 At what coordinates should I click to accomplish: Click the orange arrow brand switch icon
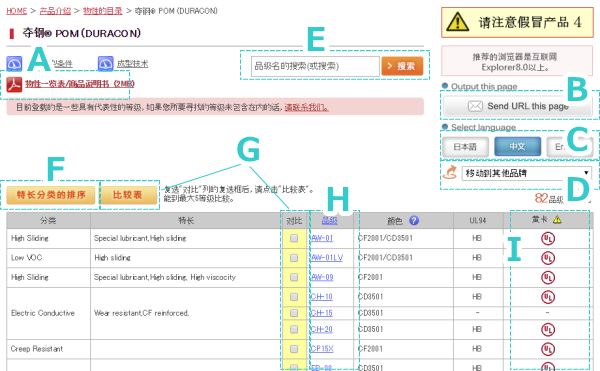click(450, 172)
